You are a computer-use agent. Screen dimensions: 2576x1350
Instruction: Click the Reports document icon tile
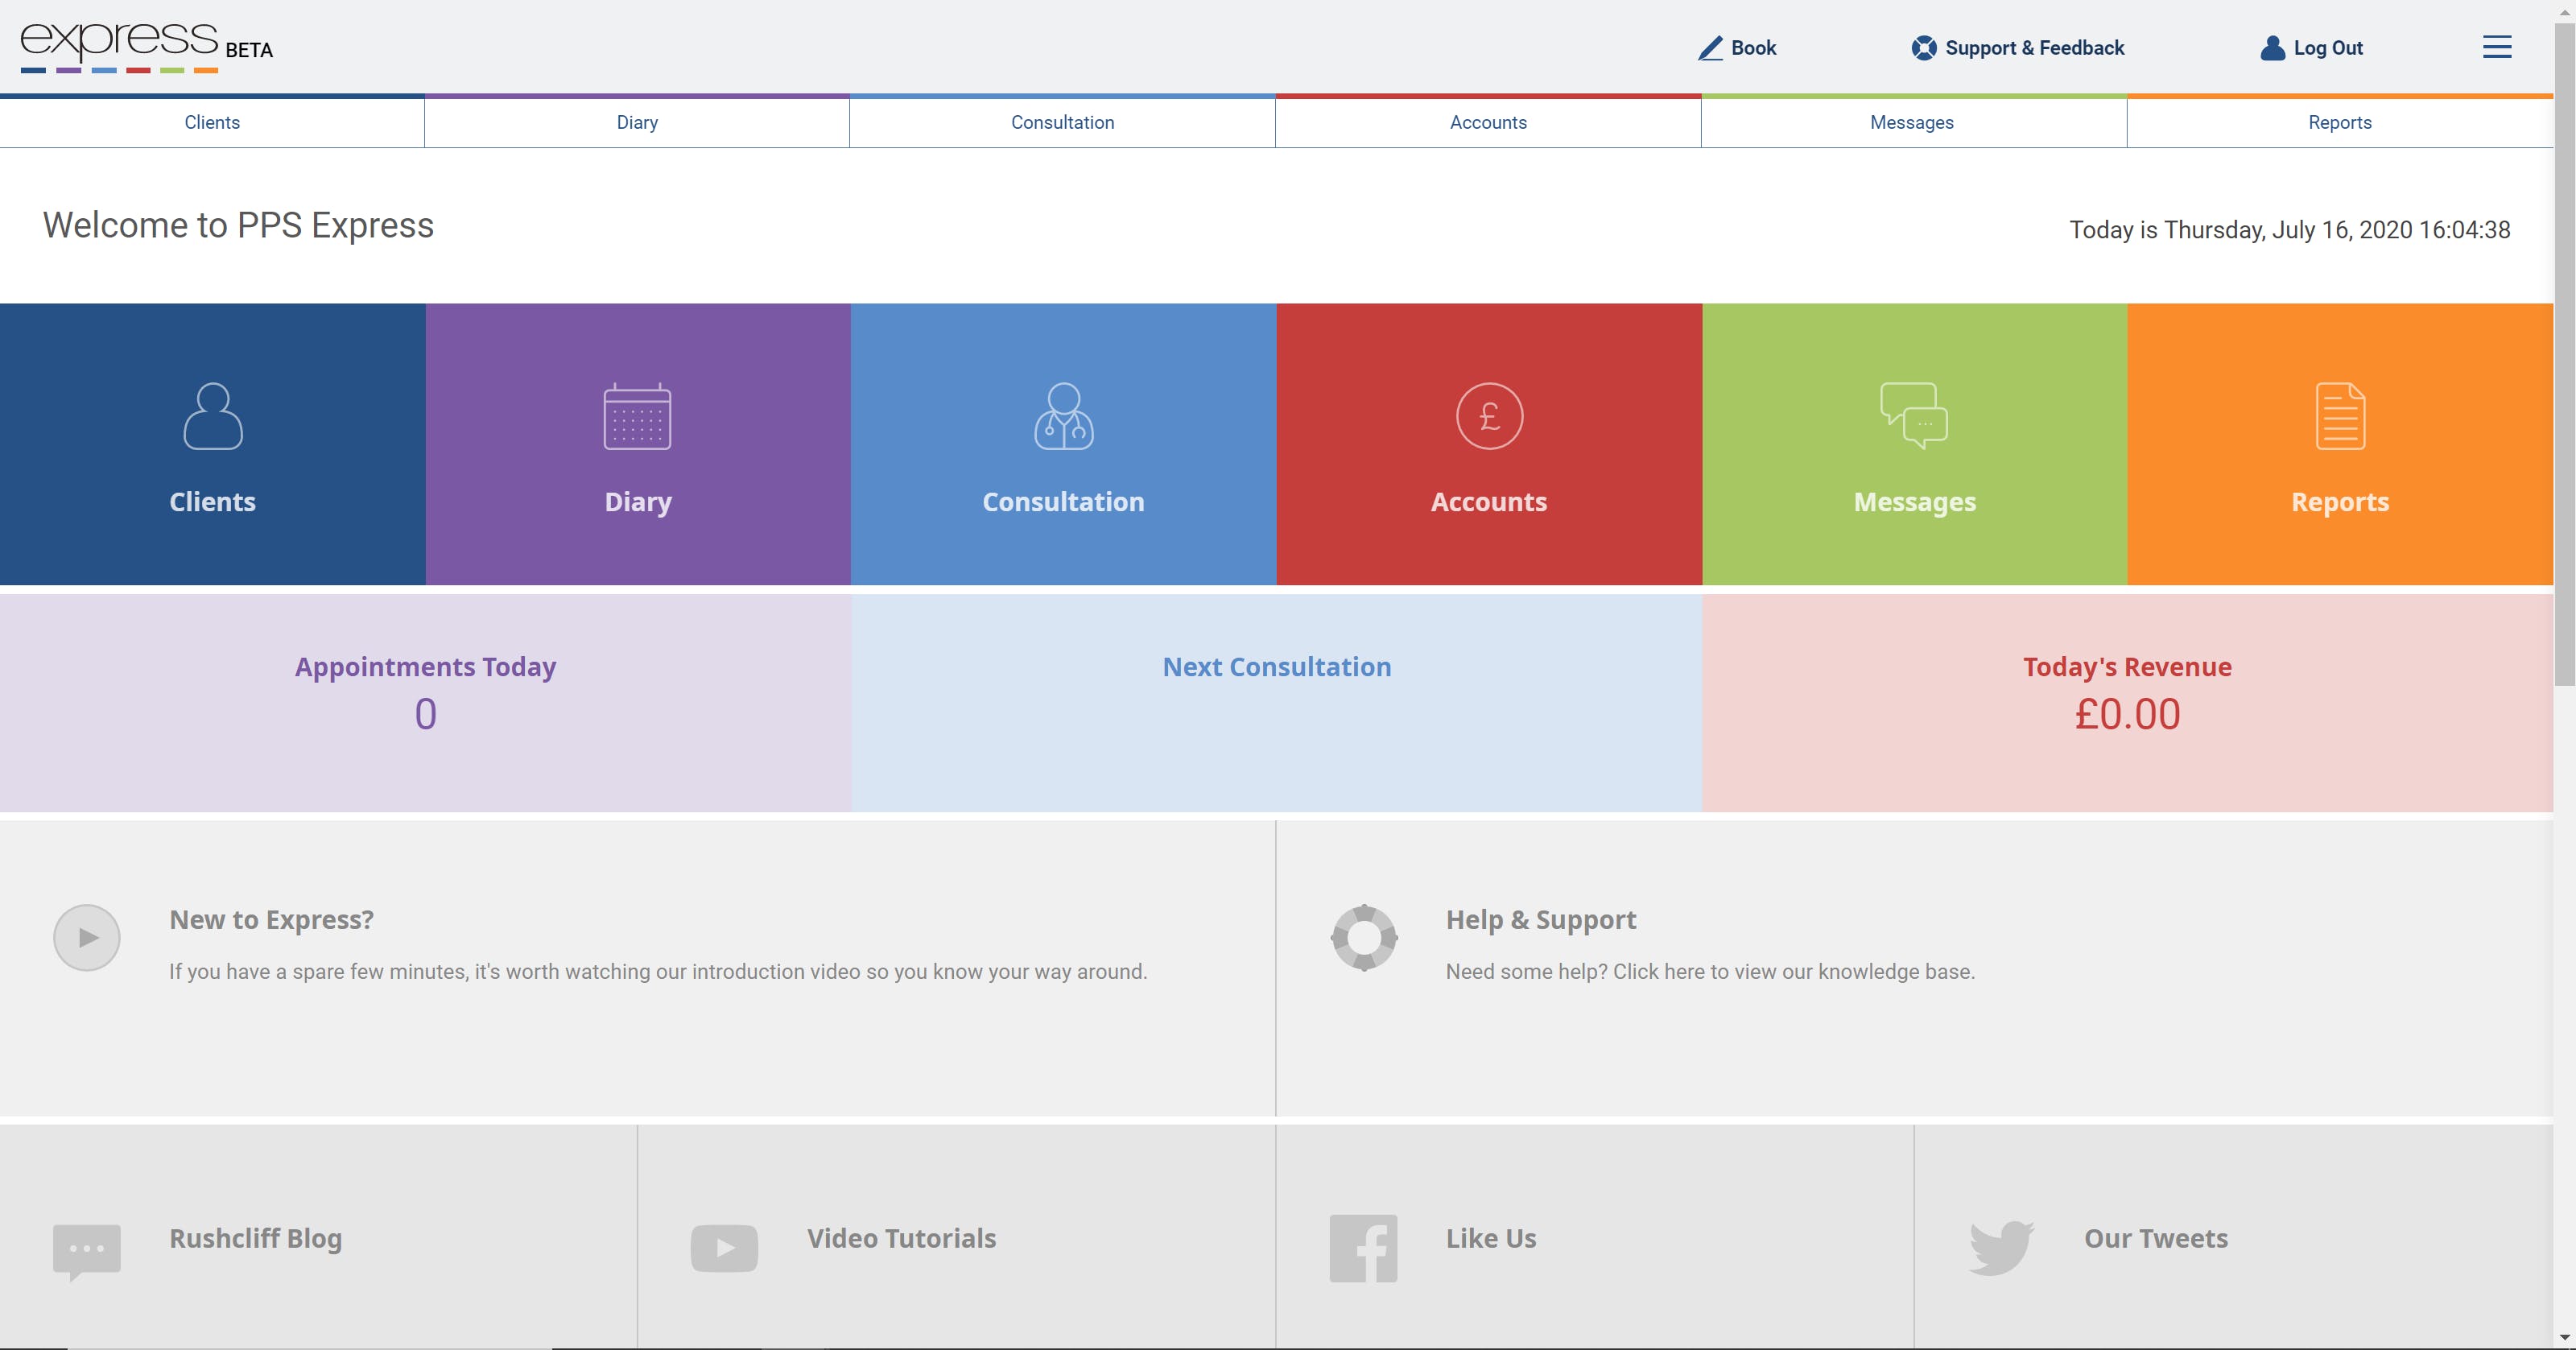(x=2340, y=416)
